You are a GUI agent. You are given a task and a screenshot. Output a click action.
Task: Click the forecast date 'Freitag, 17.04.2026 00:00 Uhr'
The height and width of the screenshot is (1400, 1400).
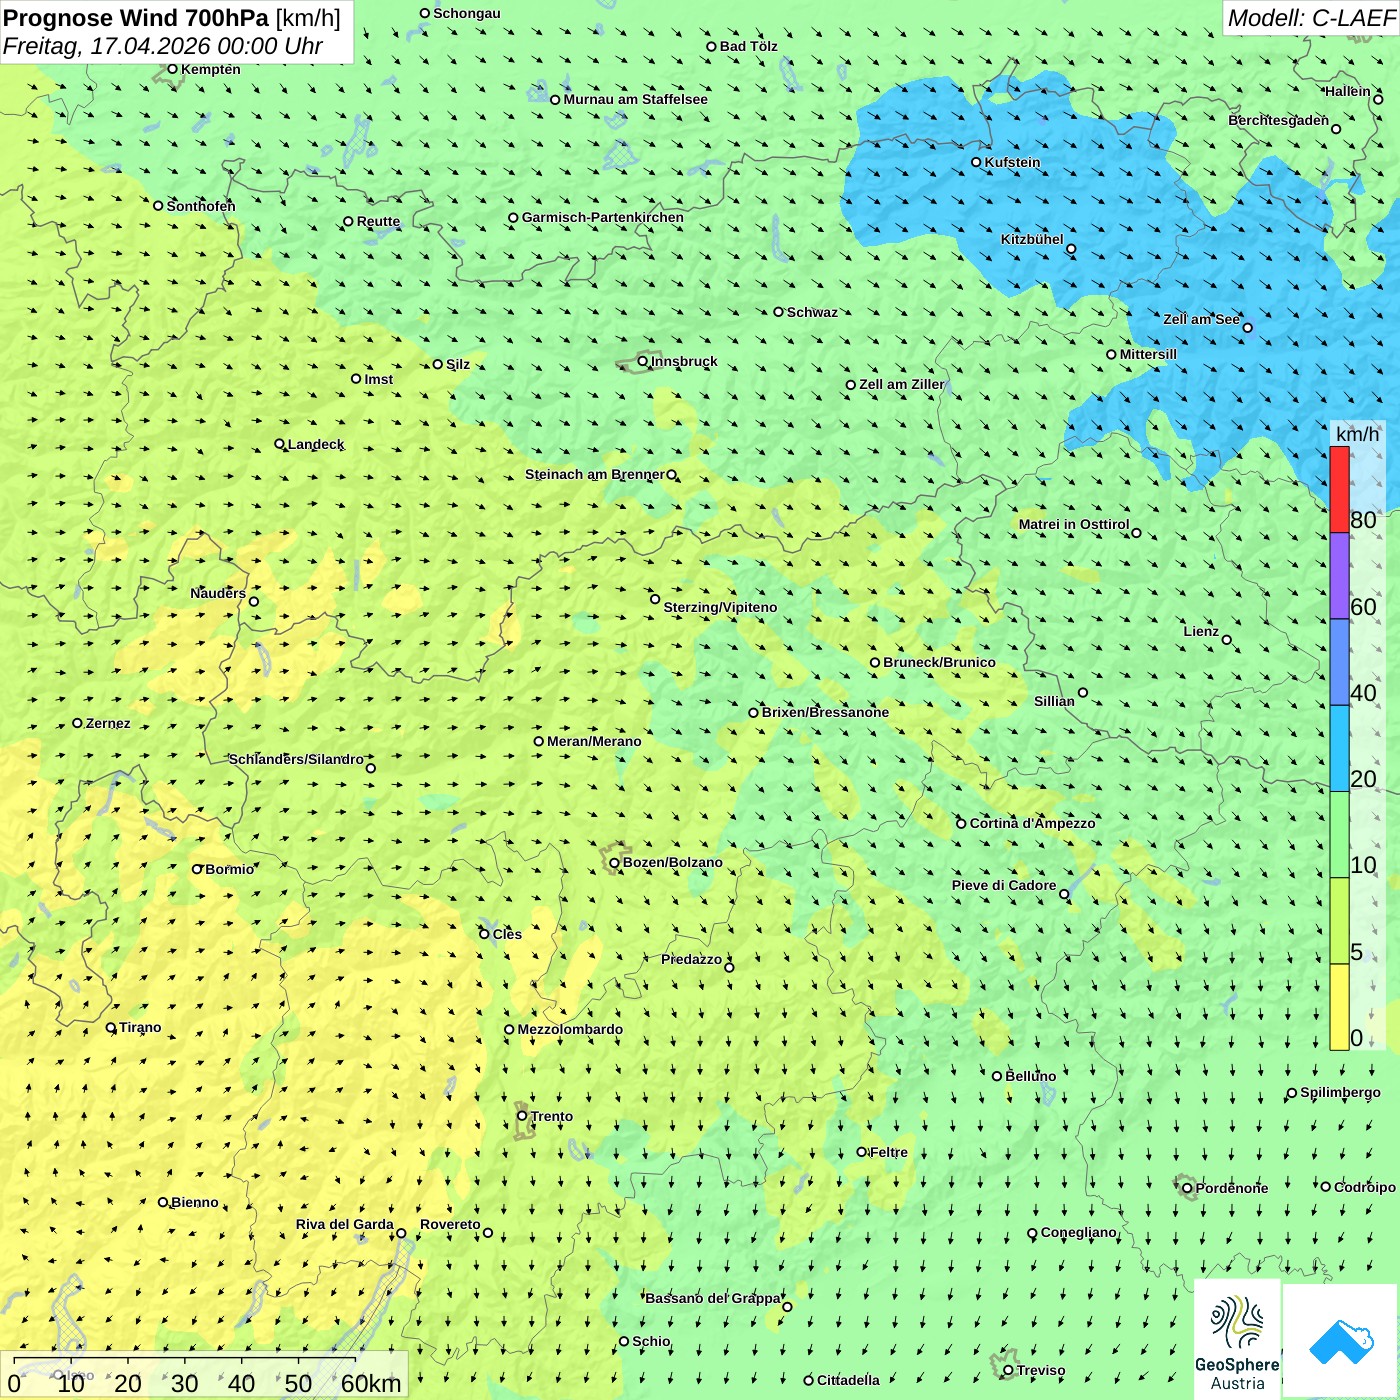(x=162, y=46)
